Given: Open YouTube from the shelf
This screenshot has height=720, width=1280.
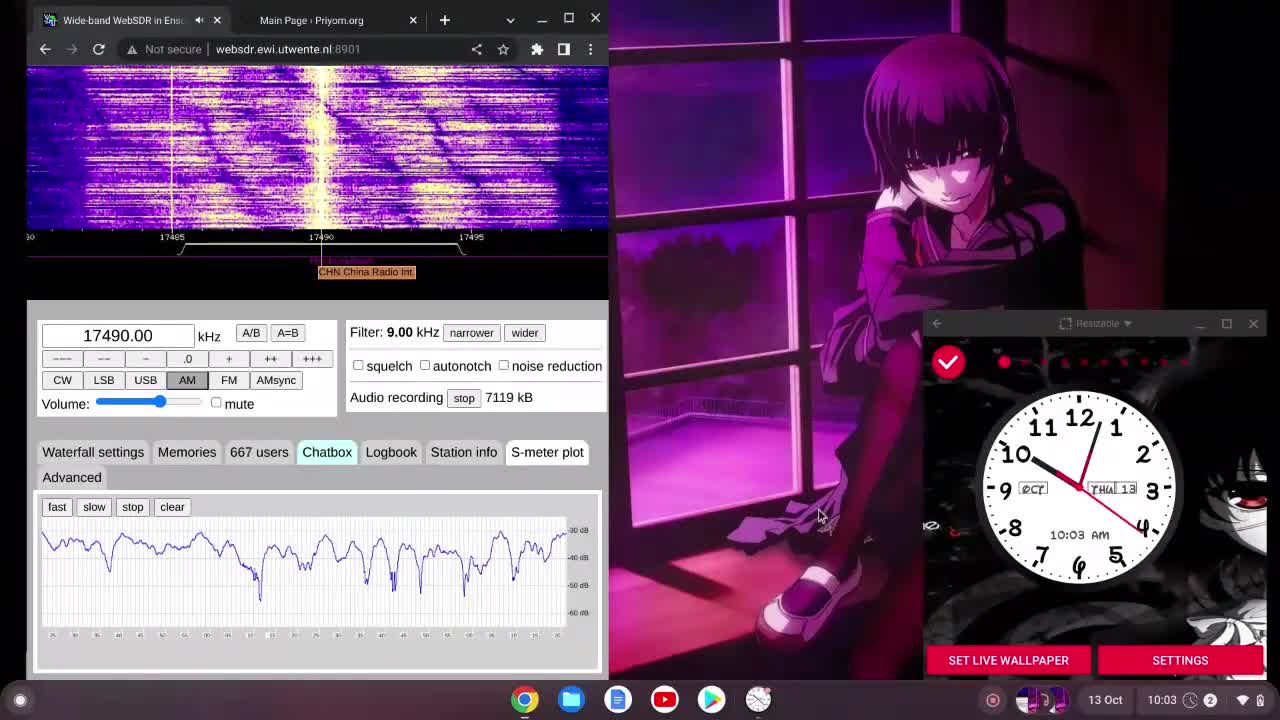Looking at the screenshot, I should pyautogui.click(x=665, y=700).
